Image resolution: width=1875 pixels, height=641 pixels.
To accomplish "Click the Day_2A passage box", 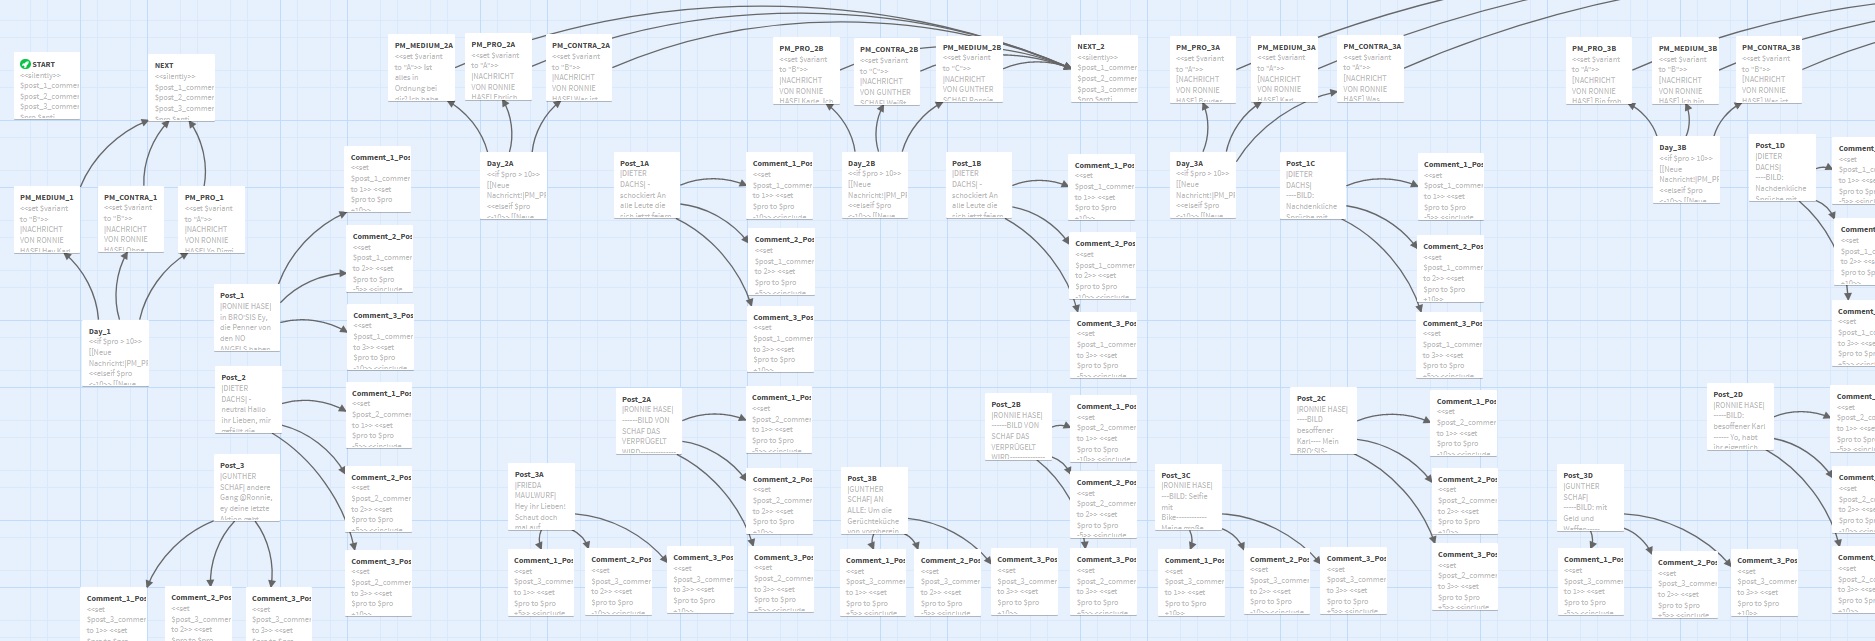I will coord(514,185).
